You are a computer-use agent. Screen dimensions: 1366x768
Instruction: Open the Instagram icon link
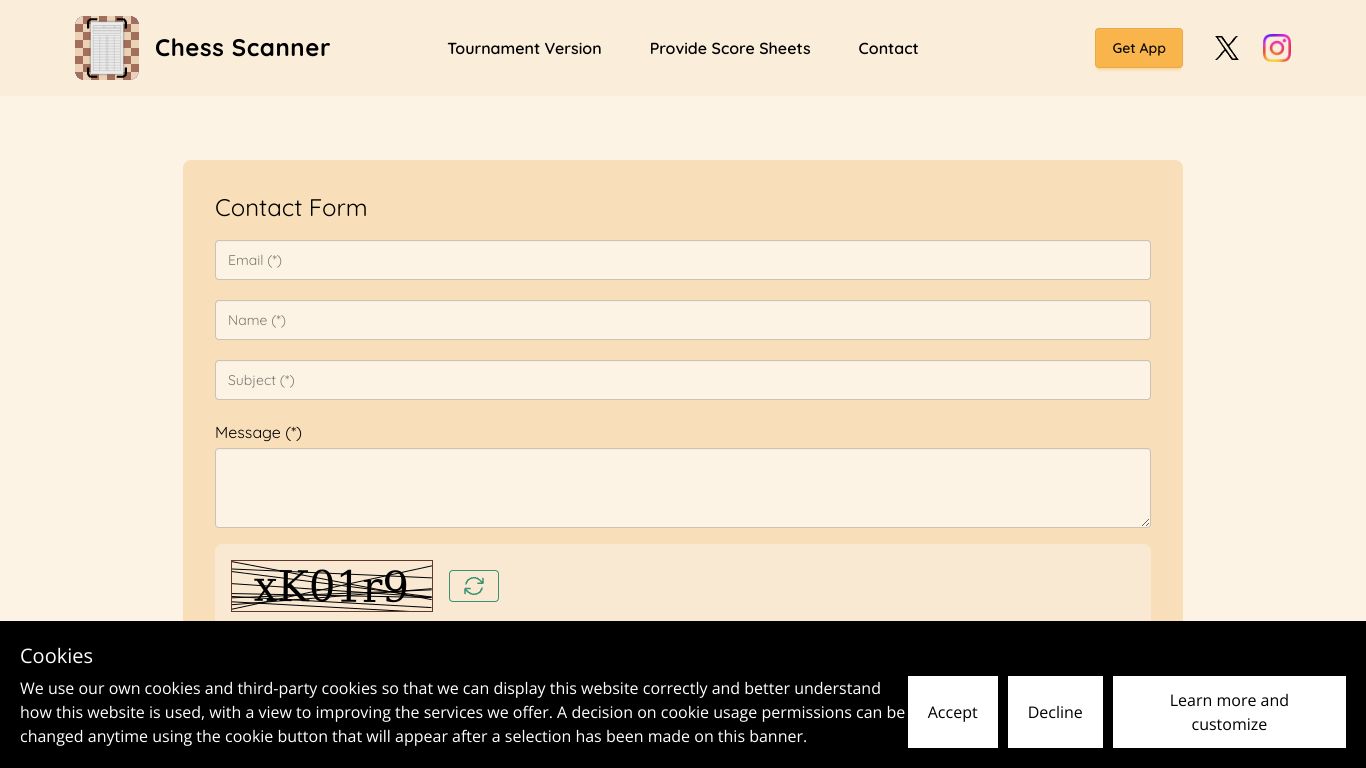(1276, 48)
